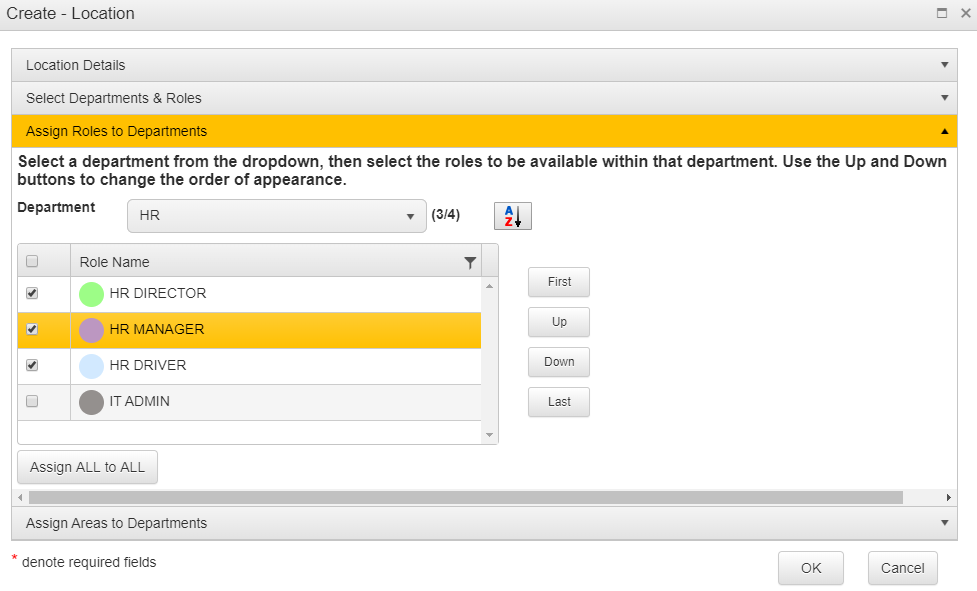
Task: Move role with the Down button
Action: pyautogui.click(x=559, y=362)
